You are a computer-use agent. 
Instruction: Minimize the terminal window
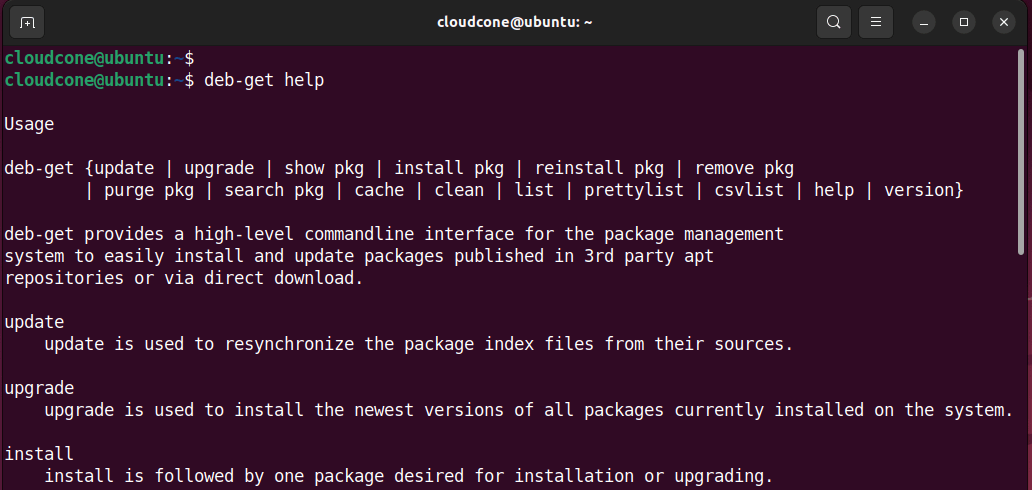[924, 22]
